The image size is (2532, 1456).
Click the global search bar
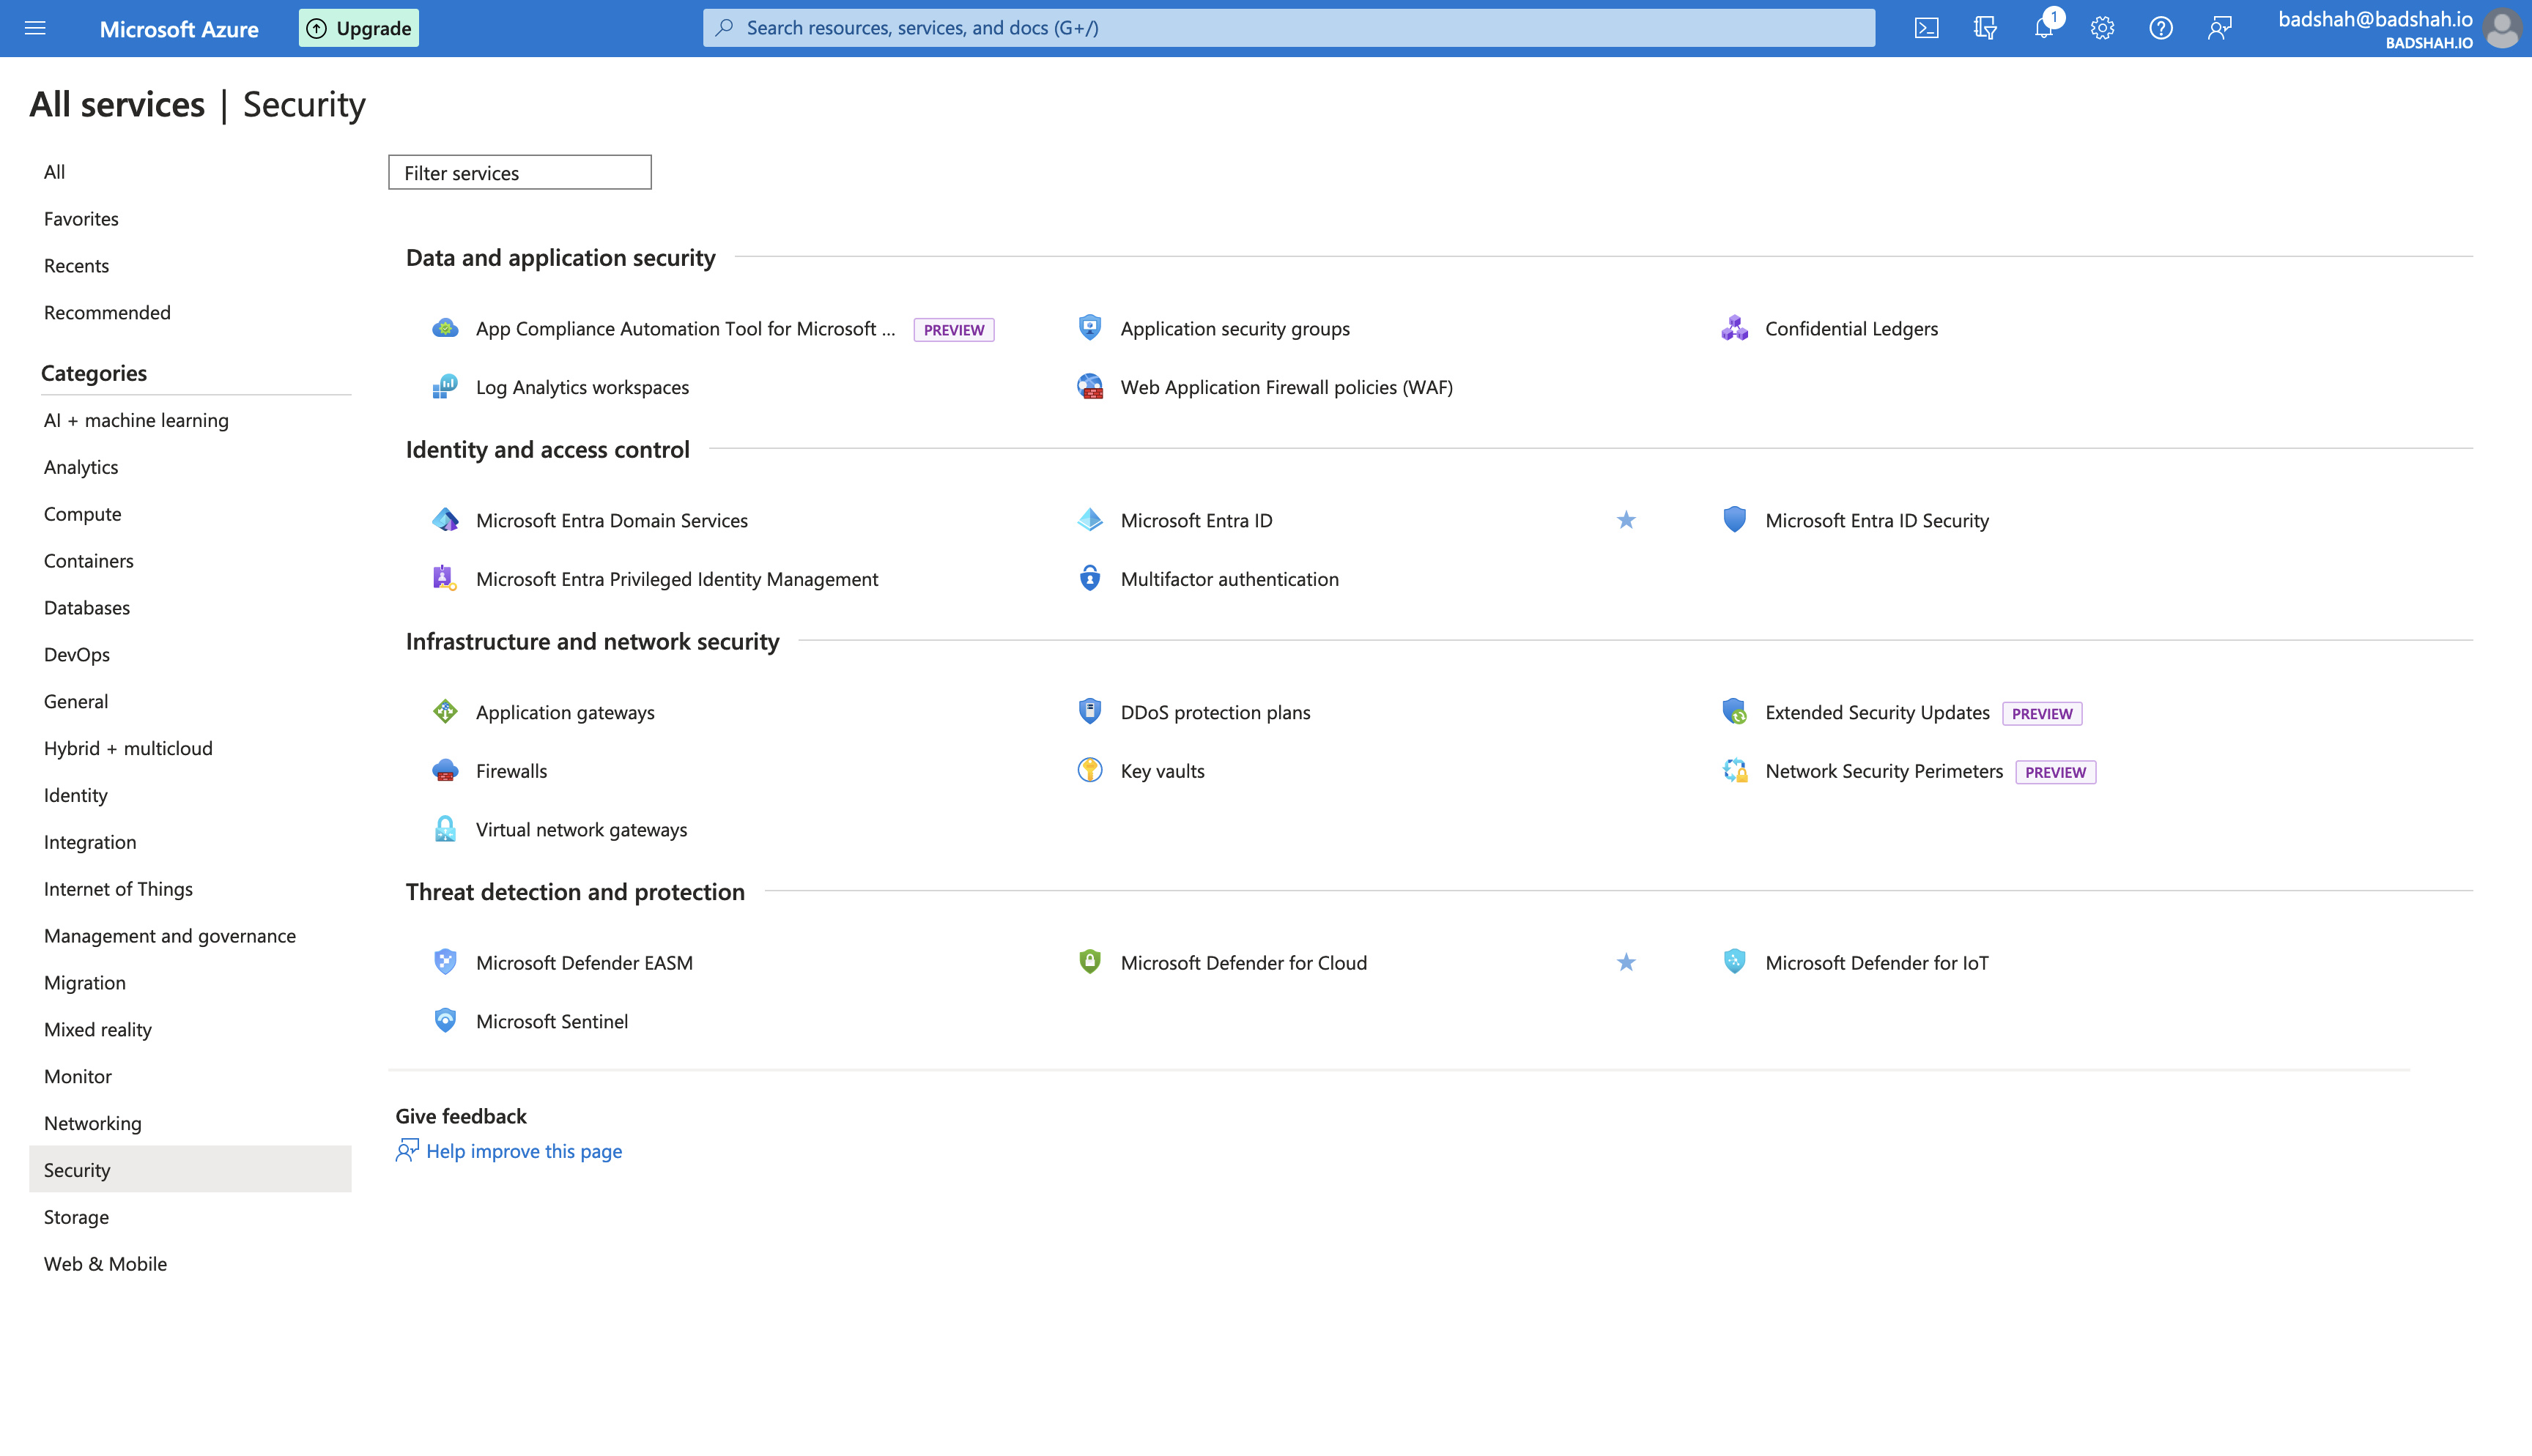click(x=1290, y=27)
